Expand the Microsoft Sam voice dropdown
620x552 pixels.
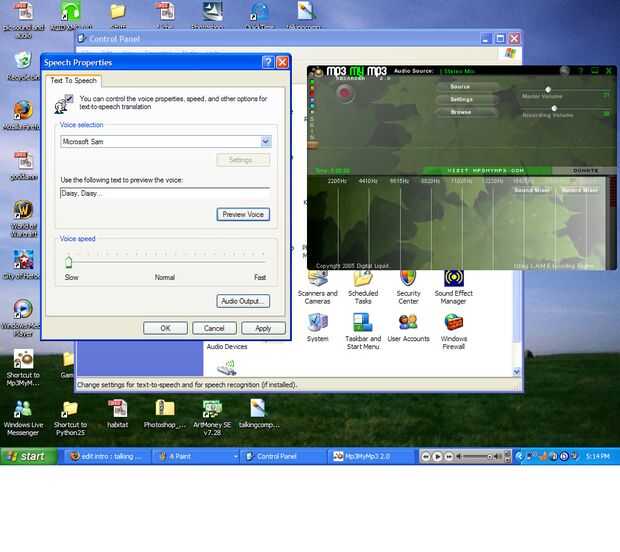coord(266,142)
